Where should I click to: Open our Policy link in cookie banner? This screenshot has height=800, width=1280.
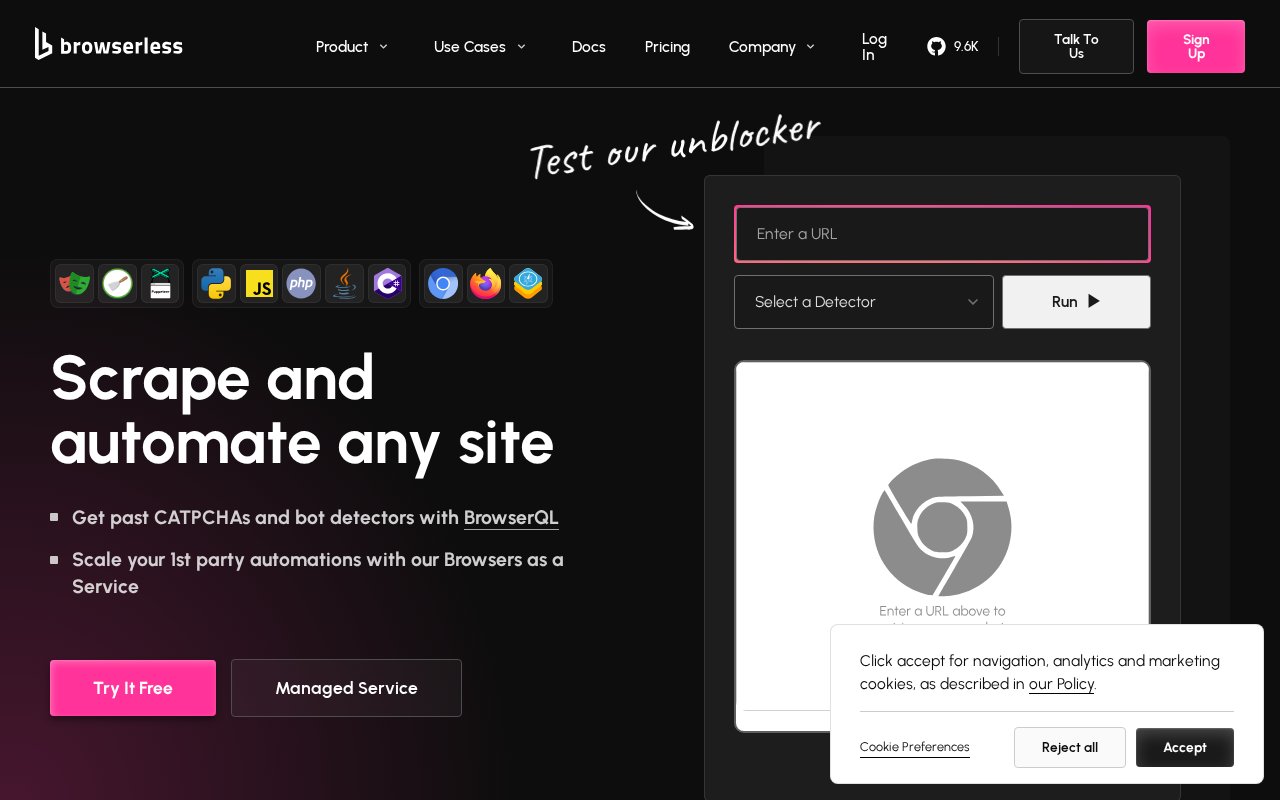[1061, 684]
